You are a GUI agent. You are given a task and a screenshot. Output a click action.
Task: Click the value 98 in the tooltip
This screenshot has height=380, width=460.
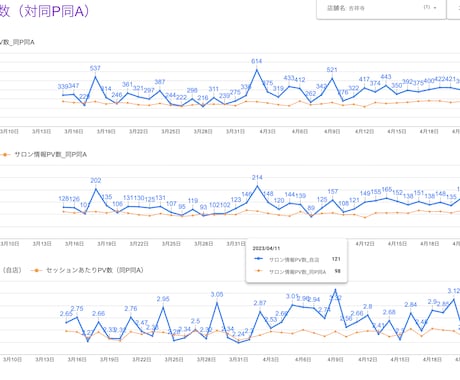coord(337,271)
